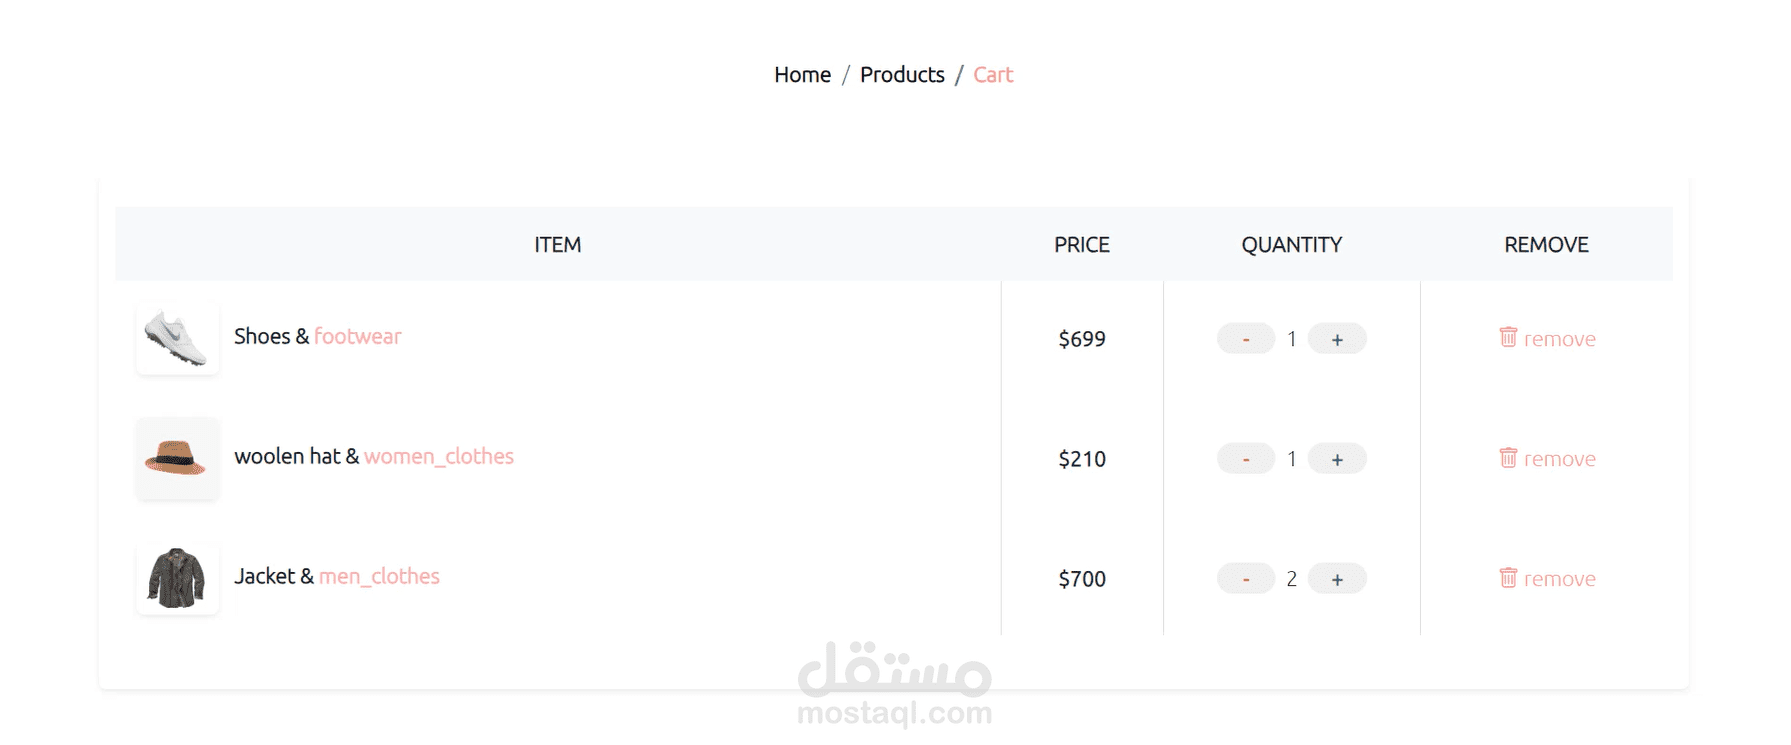Screen dimensions: 1791x745
Task: Click the women_clothes category link
Action: coord(439,456)
